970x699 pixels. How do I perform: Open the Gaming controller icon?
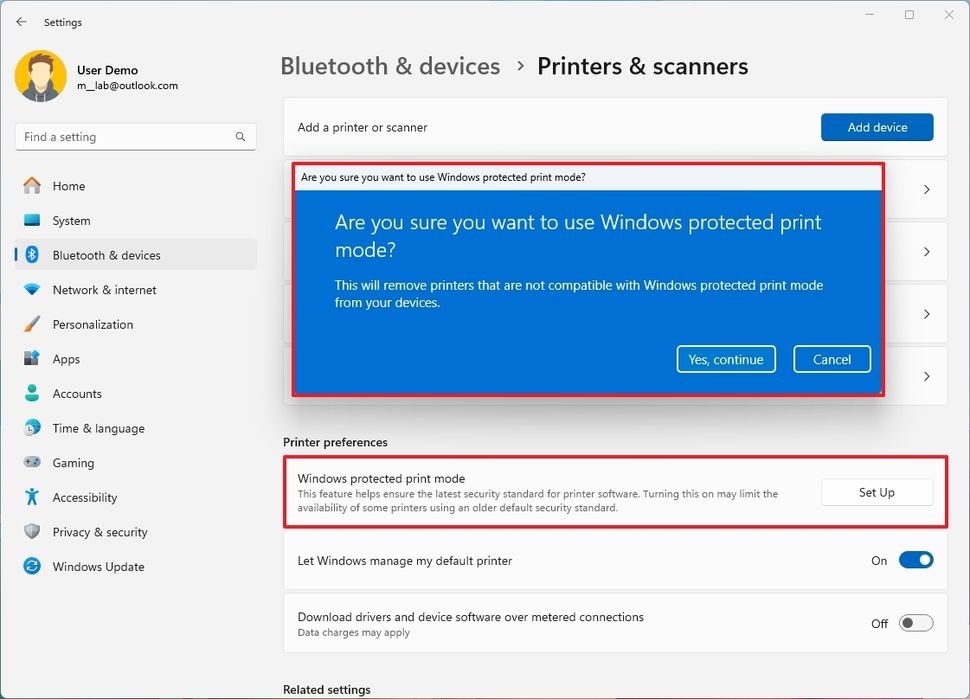click(x=33, y=462)
